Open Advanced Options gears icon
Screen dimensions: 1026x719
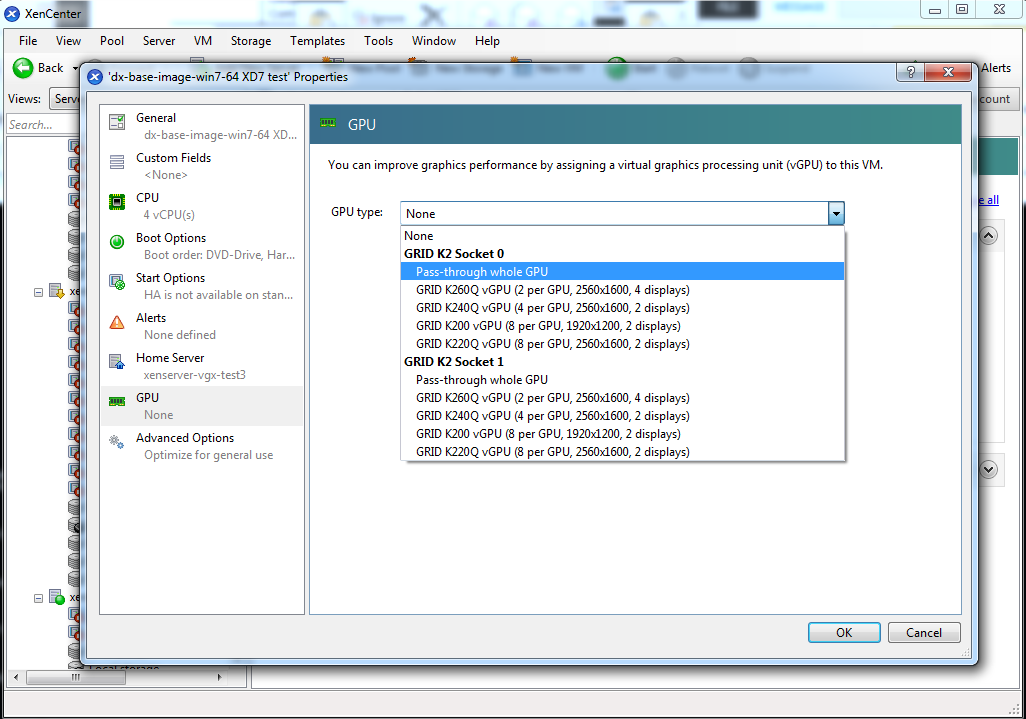(118, 442)
